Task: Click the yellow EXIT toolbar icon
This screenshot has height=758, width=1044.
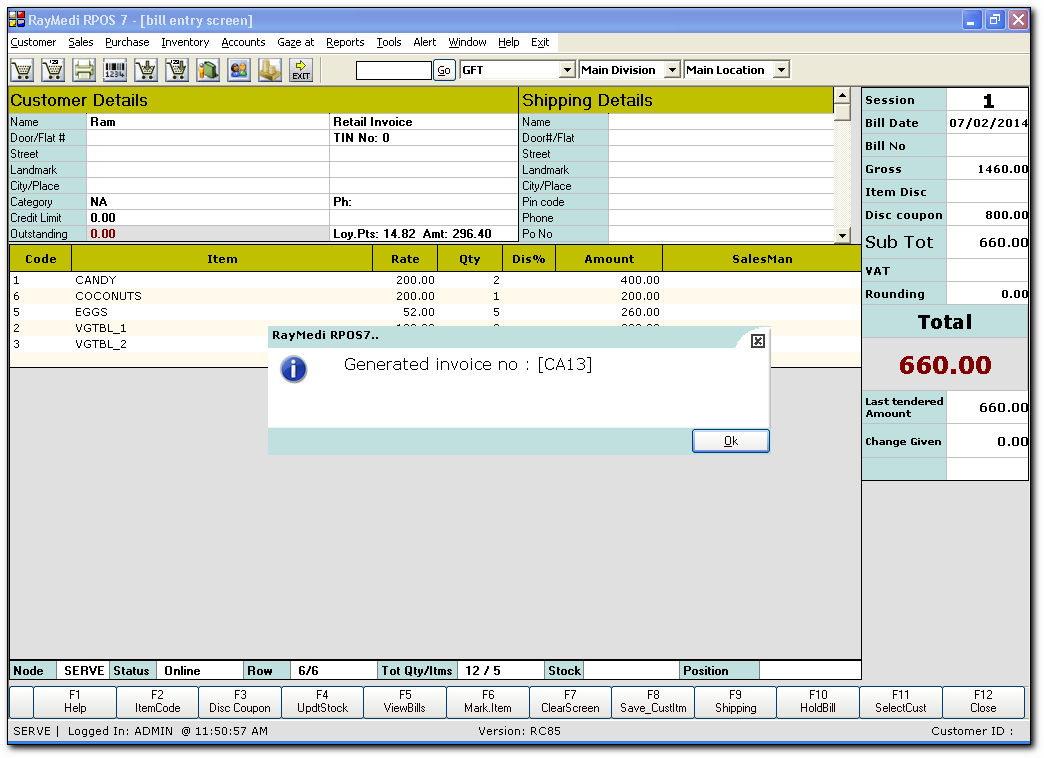Action: point(300,70)
